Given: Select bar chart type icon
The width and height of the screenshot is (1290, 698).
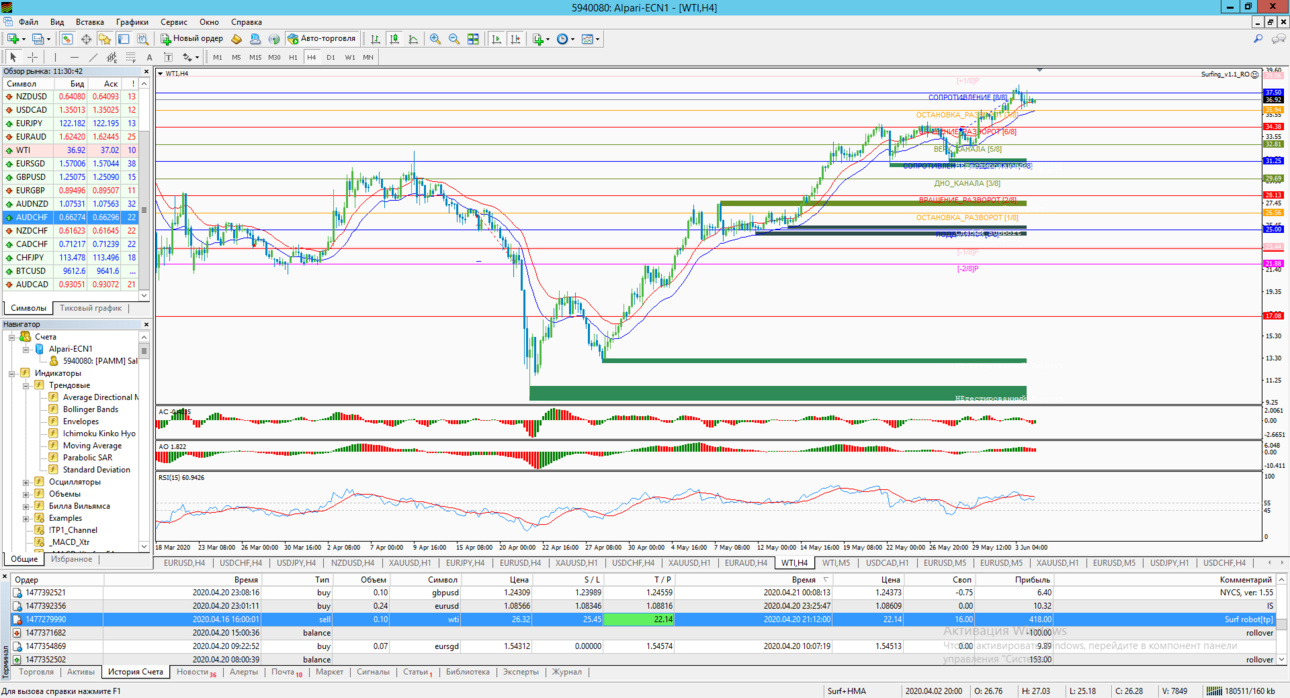Looking at the screenshot, I should [375, 39].
